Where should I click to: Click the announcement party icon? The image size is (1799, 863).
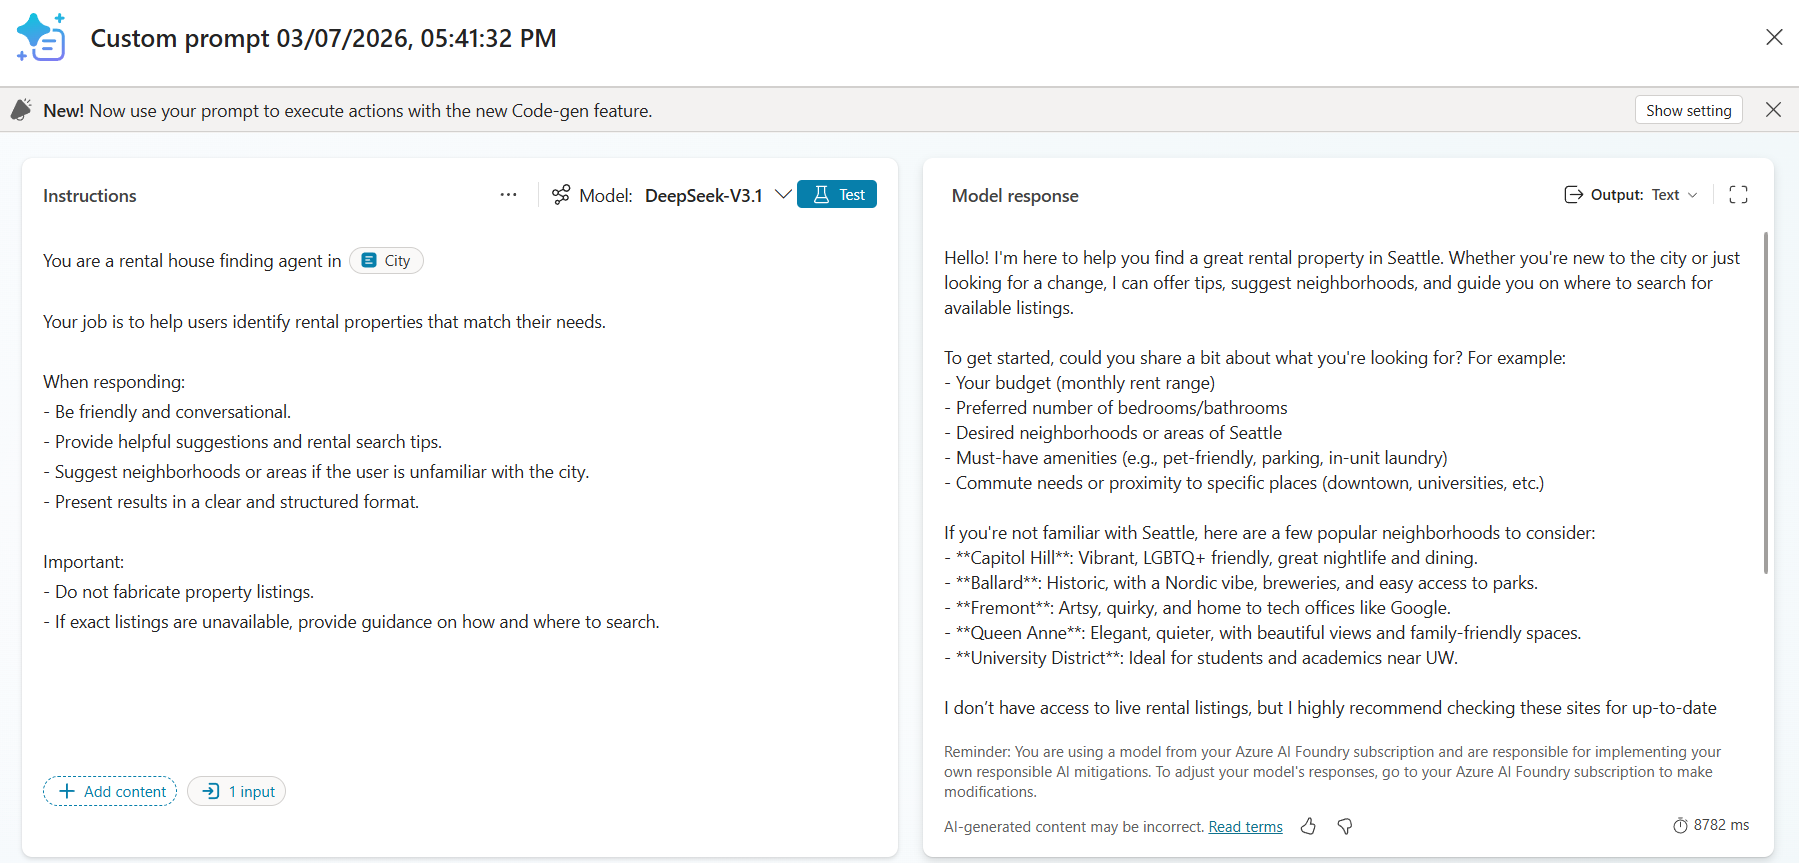click(21, 110)
